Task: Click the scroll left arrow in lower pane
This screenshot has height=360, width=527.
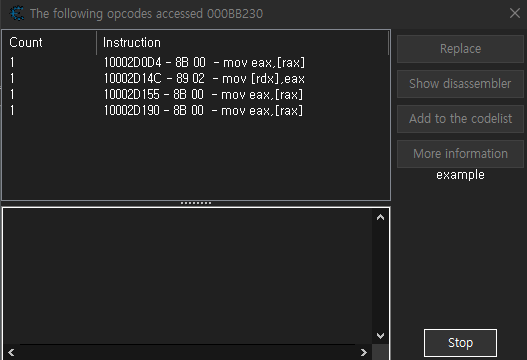Action: [11, 352]
